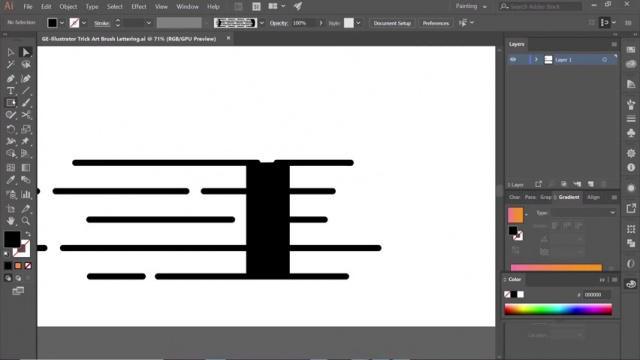The image size is (640, 360).
Task: Select the Hand tool
Action: click(x=11, y=221)
